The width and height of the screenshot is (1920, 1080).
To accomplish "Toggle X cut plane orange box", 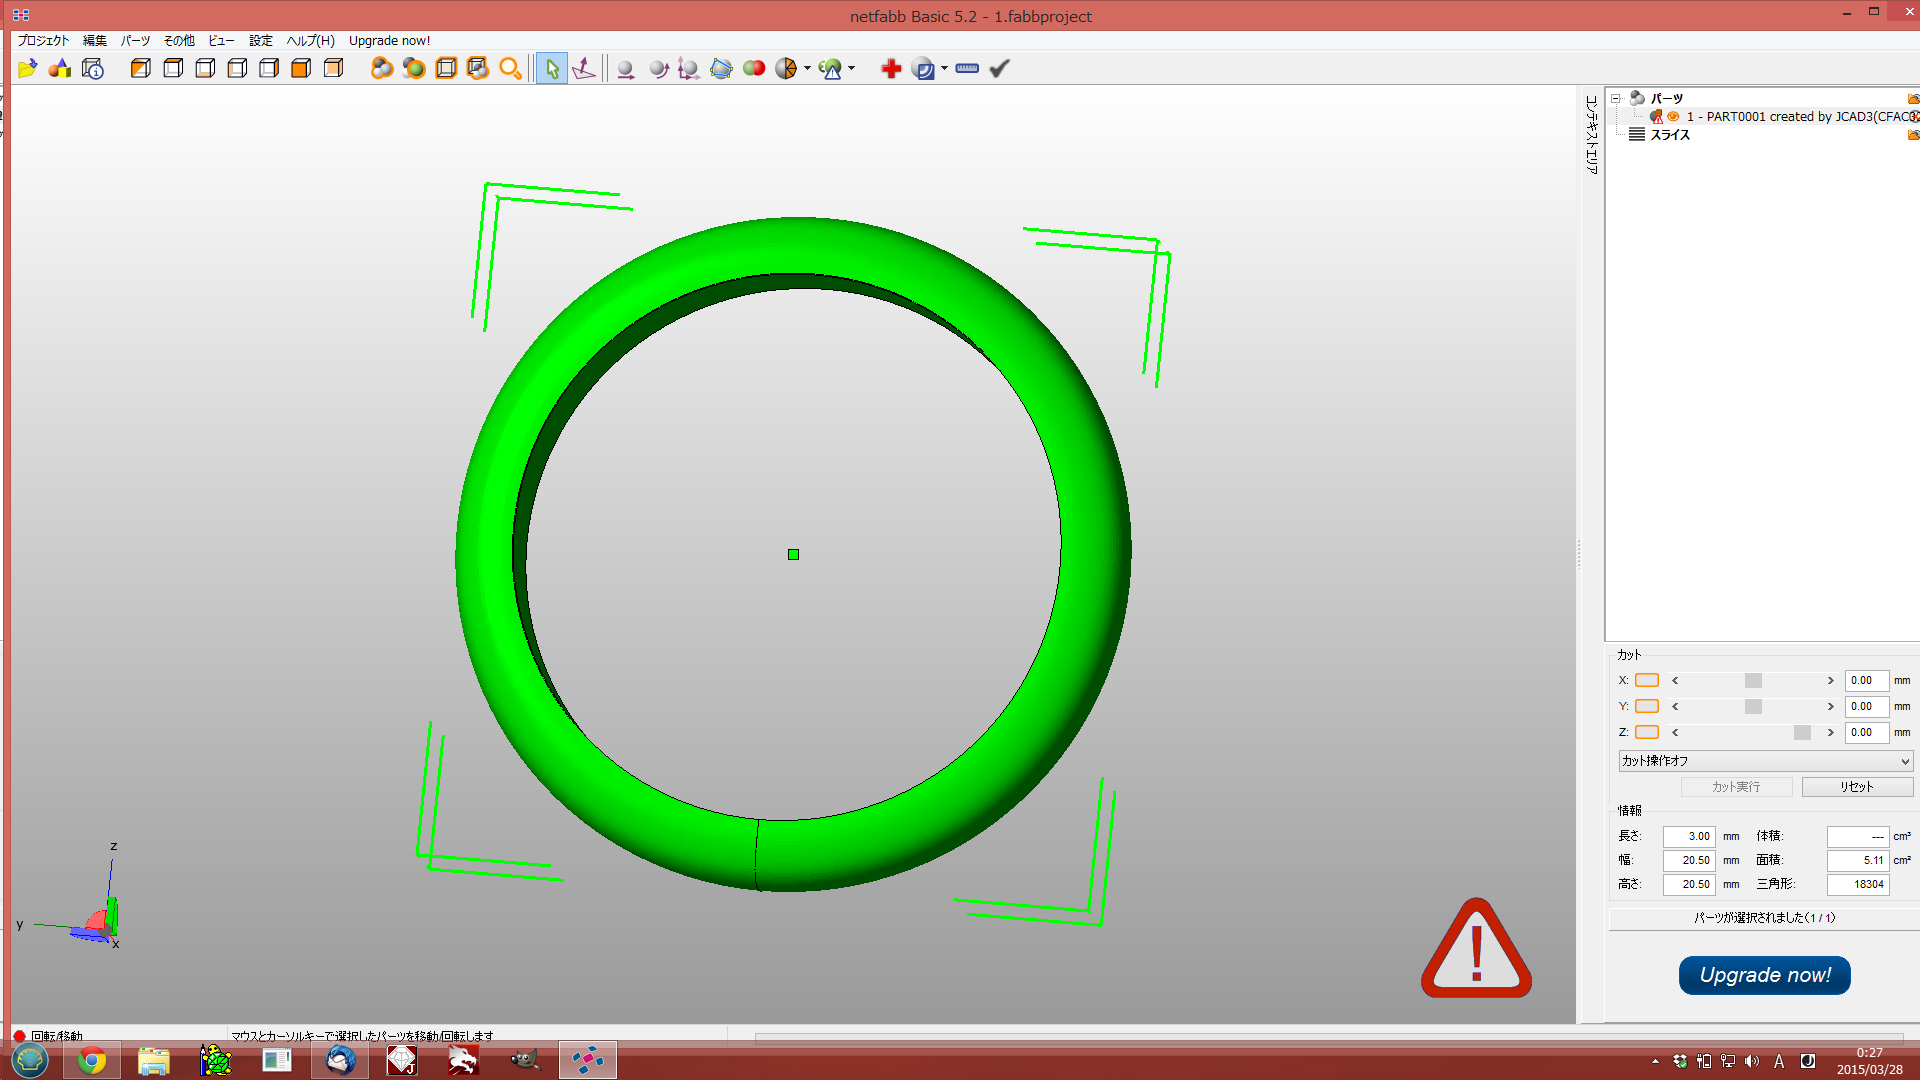I will [1647, 680].
